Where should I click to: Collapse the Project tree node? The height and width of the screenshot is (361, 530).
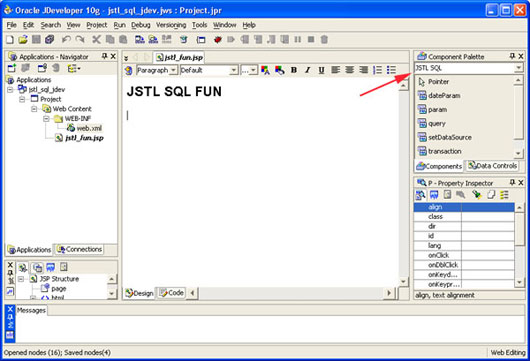(x=22, y=99)
